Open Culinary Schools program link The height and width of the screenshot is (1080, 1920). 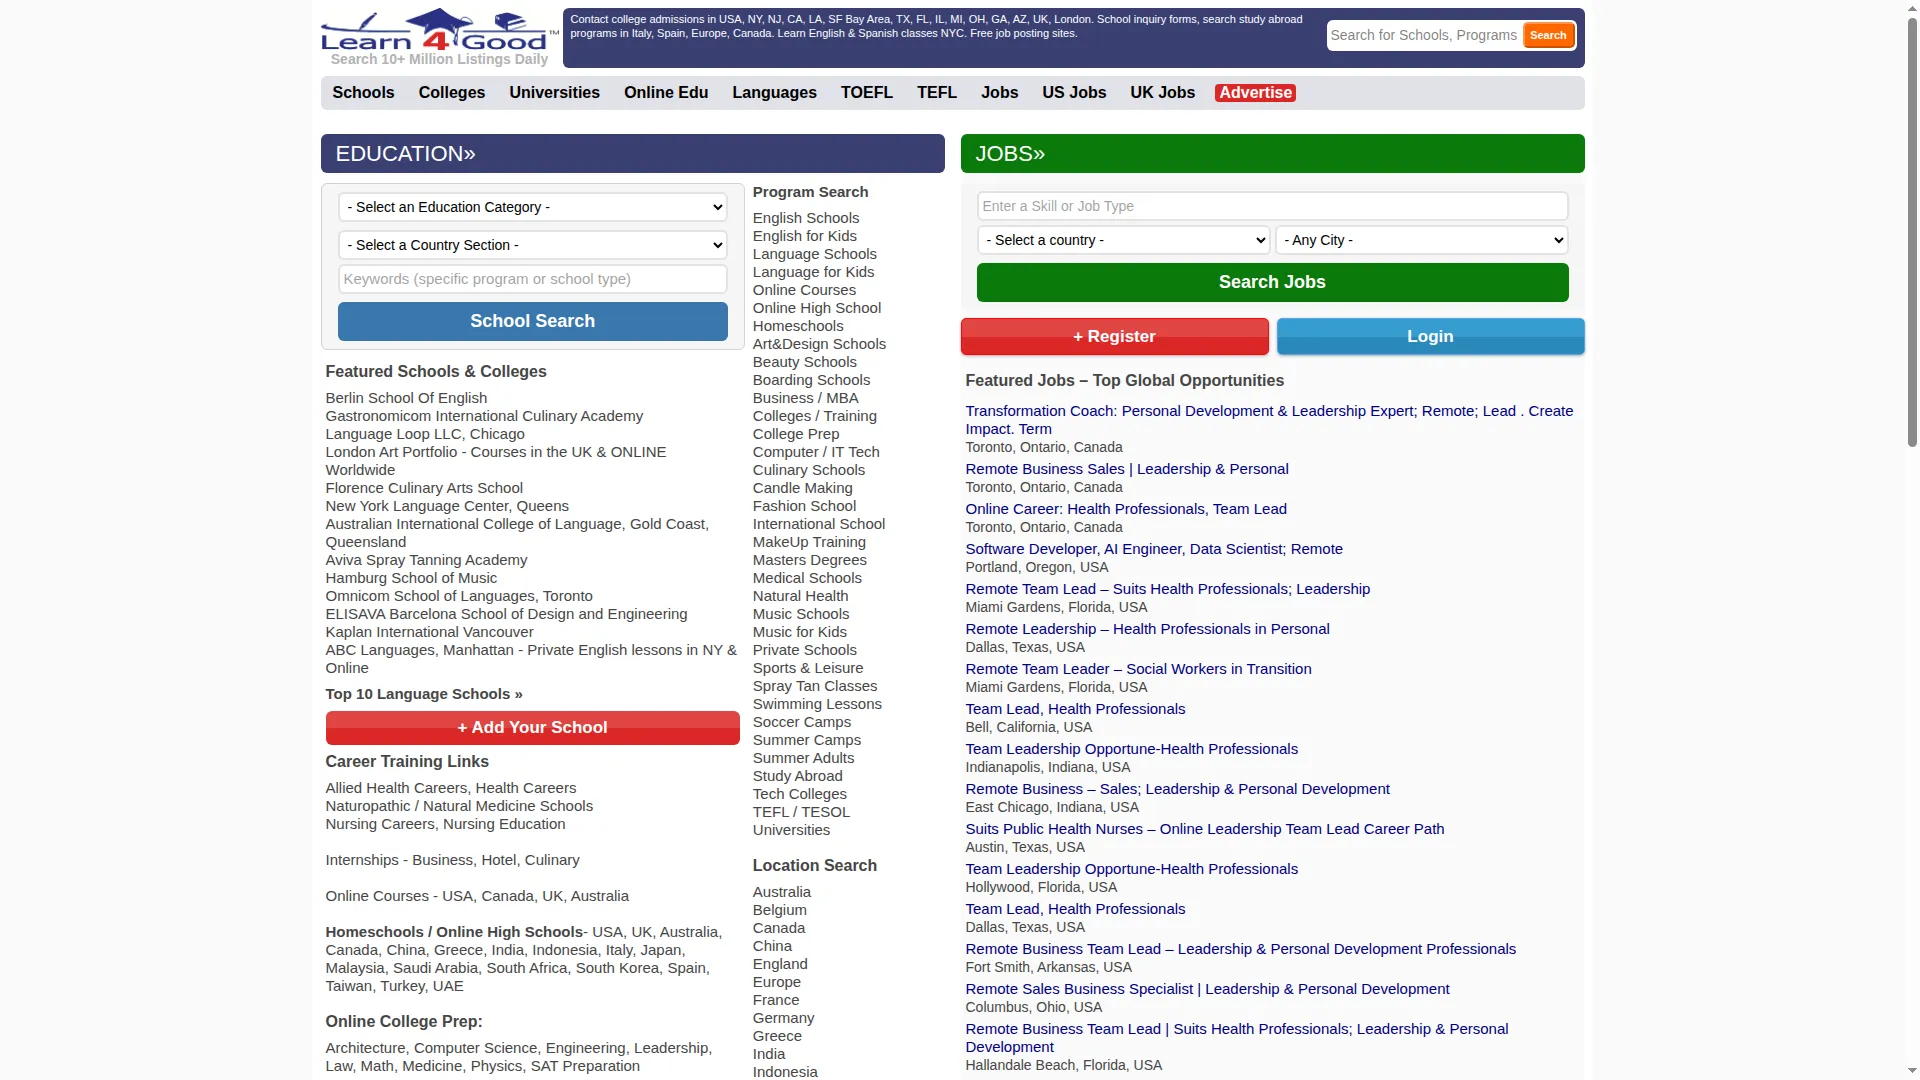pyautogui.click(x=809, y=470)
